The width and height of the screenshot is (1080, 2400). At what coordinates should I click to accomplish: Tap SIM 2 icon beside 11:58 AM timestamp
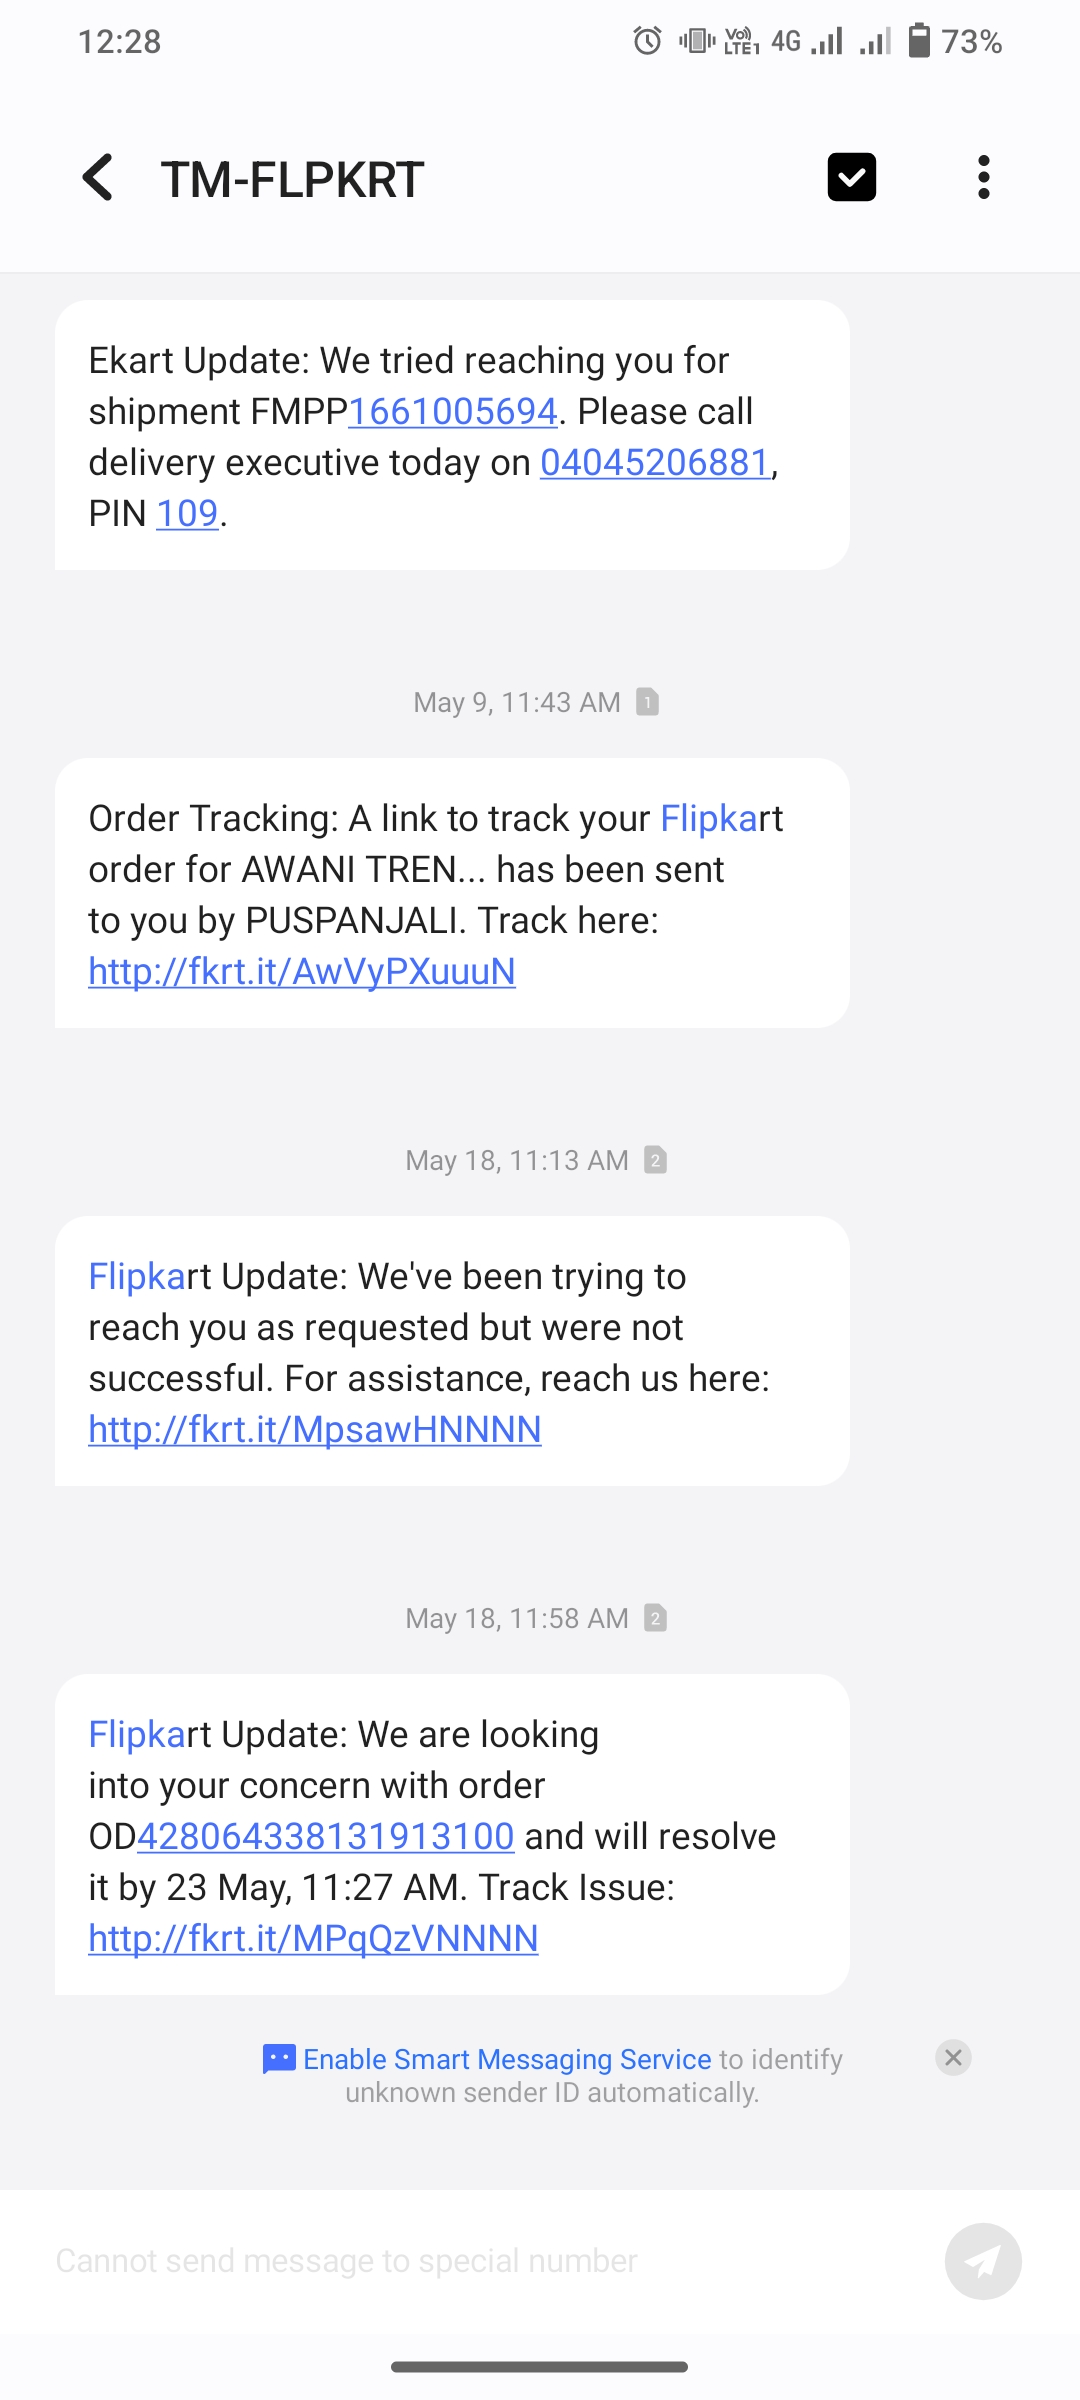coord(656,1618)
